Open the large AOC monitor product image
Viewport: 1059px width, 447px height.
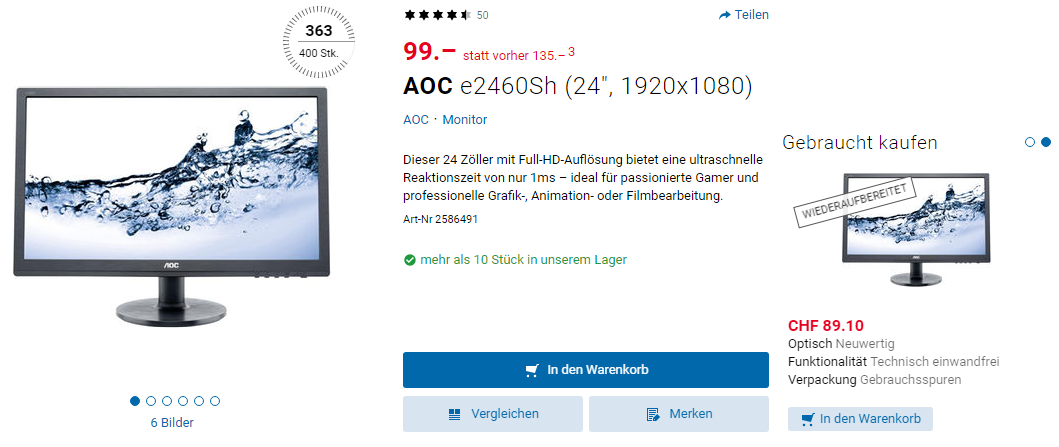pos(171,207)
